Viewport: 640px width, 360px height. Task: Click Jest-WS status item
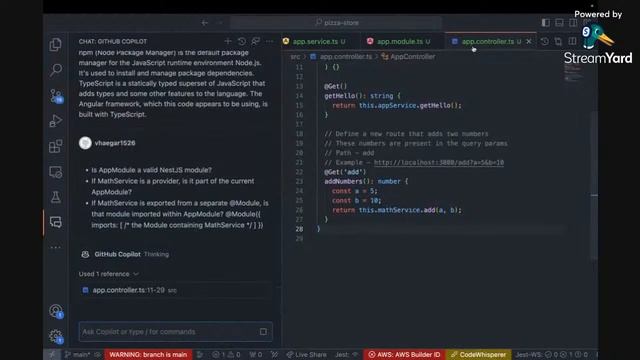551,355
